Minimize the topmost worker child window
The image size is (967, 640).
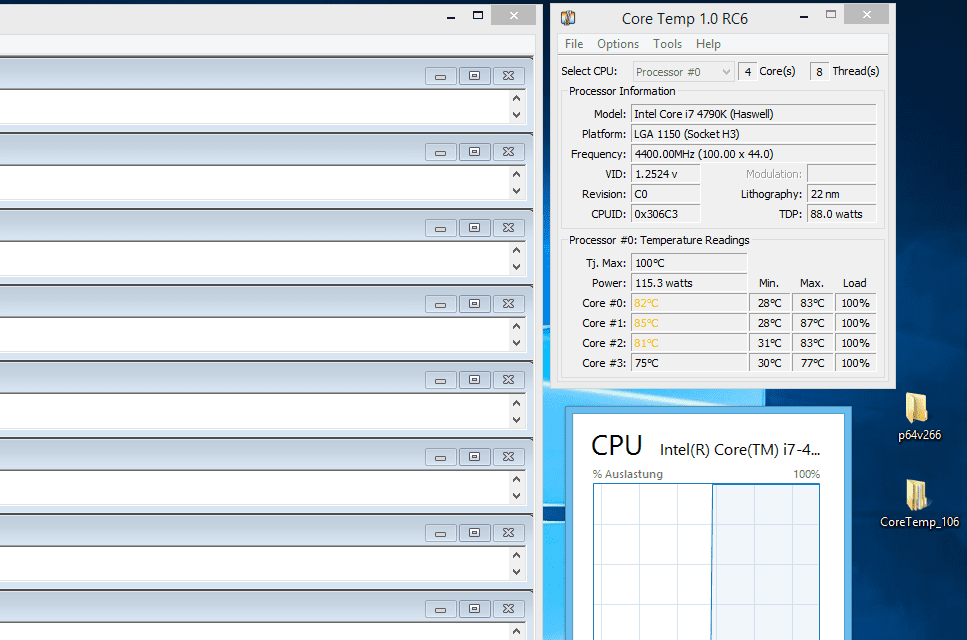pos(440,76)
